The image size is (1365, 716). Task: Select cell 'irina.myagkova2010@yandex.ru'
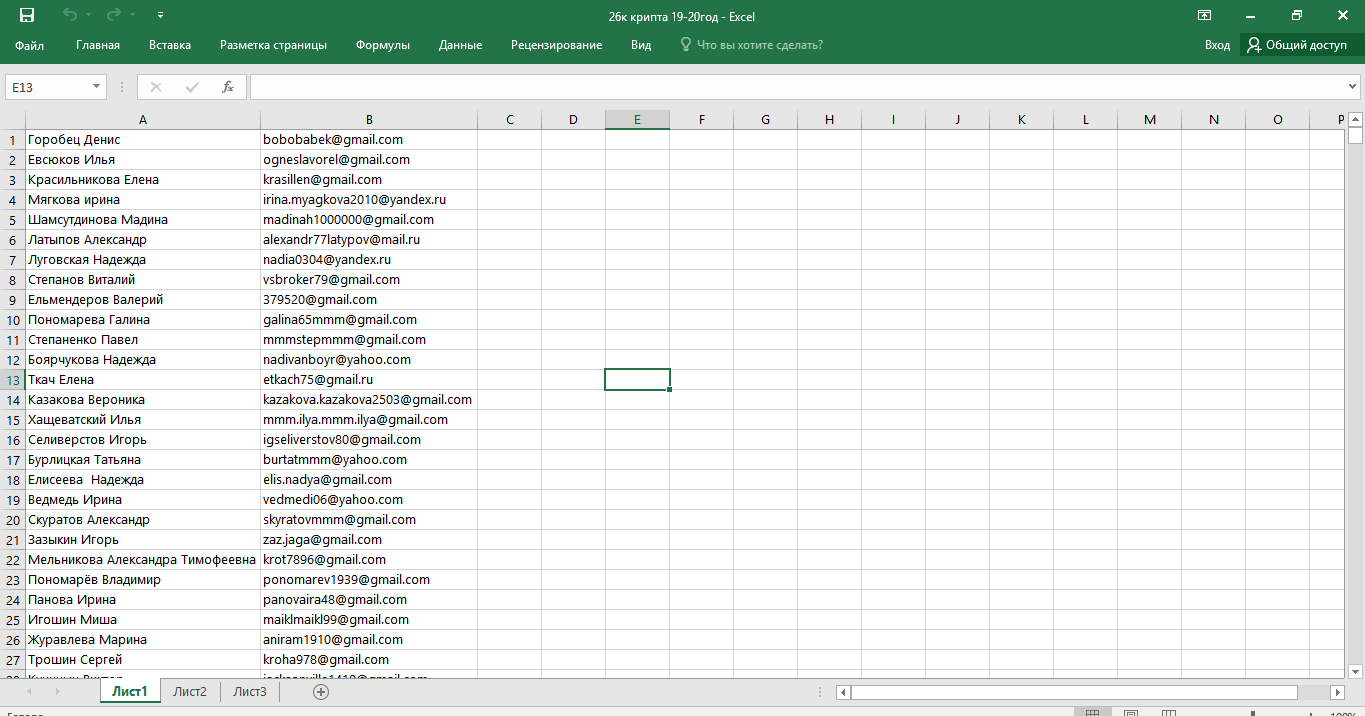point(369,200)
